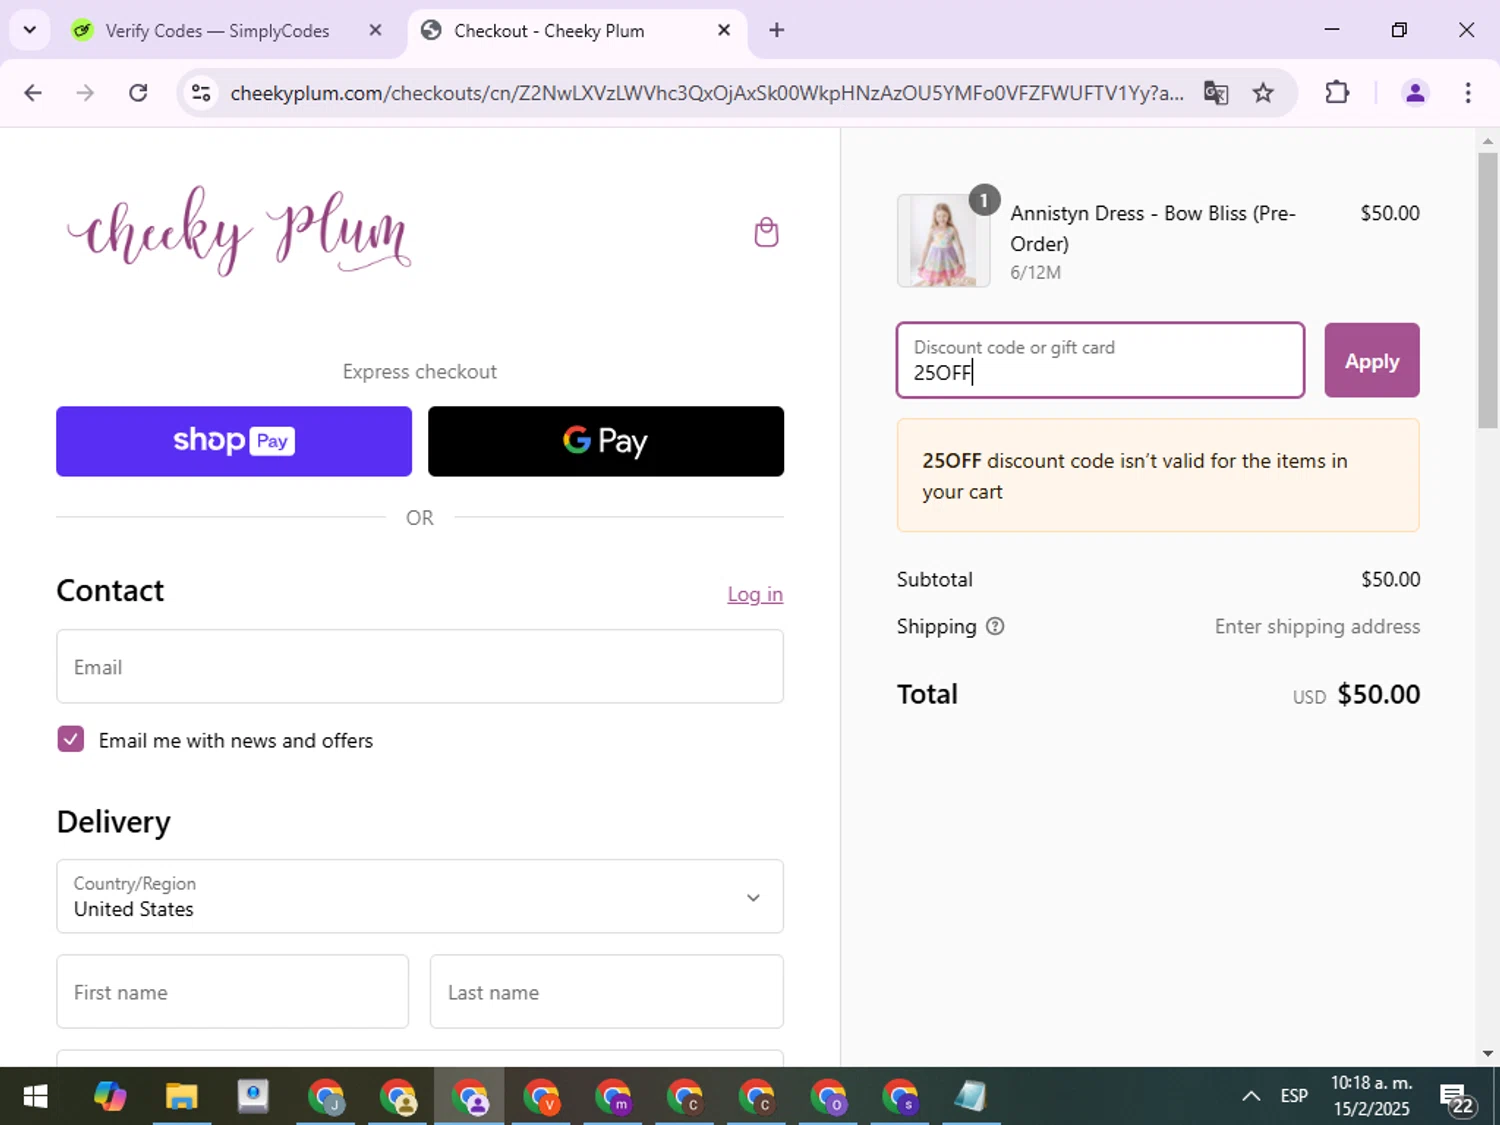
Task: Open the tab search dropdown arrow
Action: 29,30
